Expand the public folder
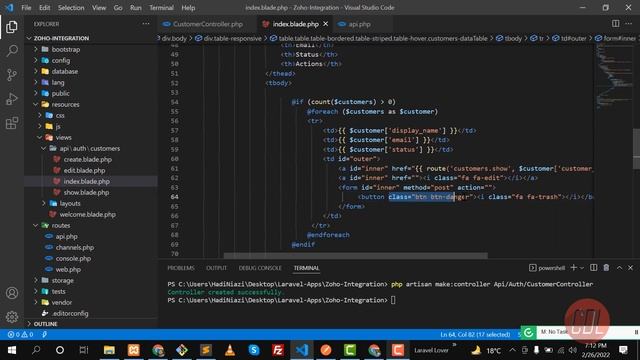Viewport: 640px width, 360px height. click(60, 93)
